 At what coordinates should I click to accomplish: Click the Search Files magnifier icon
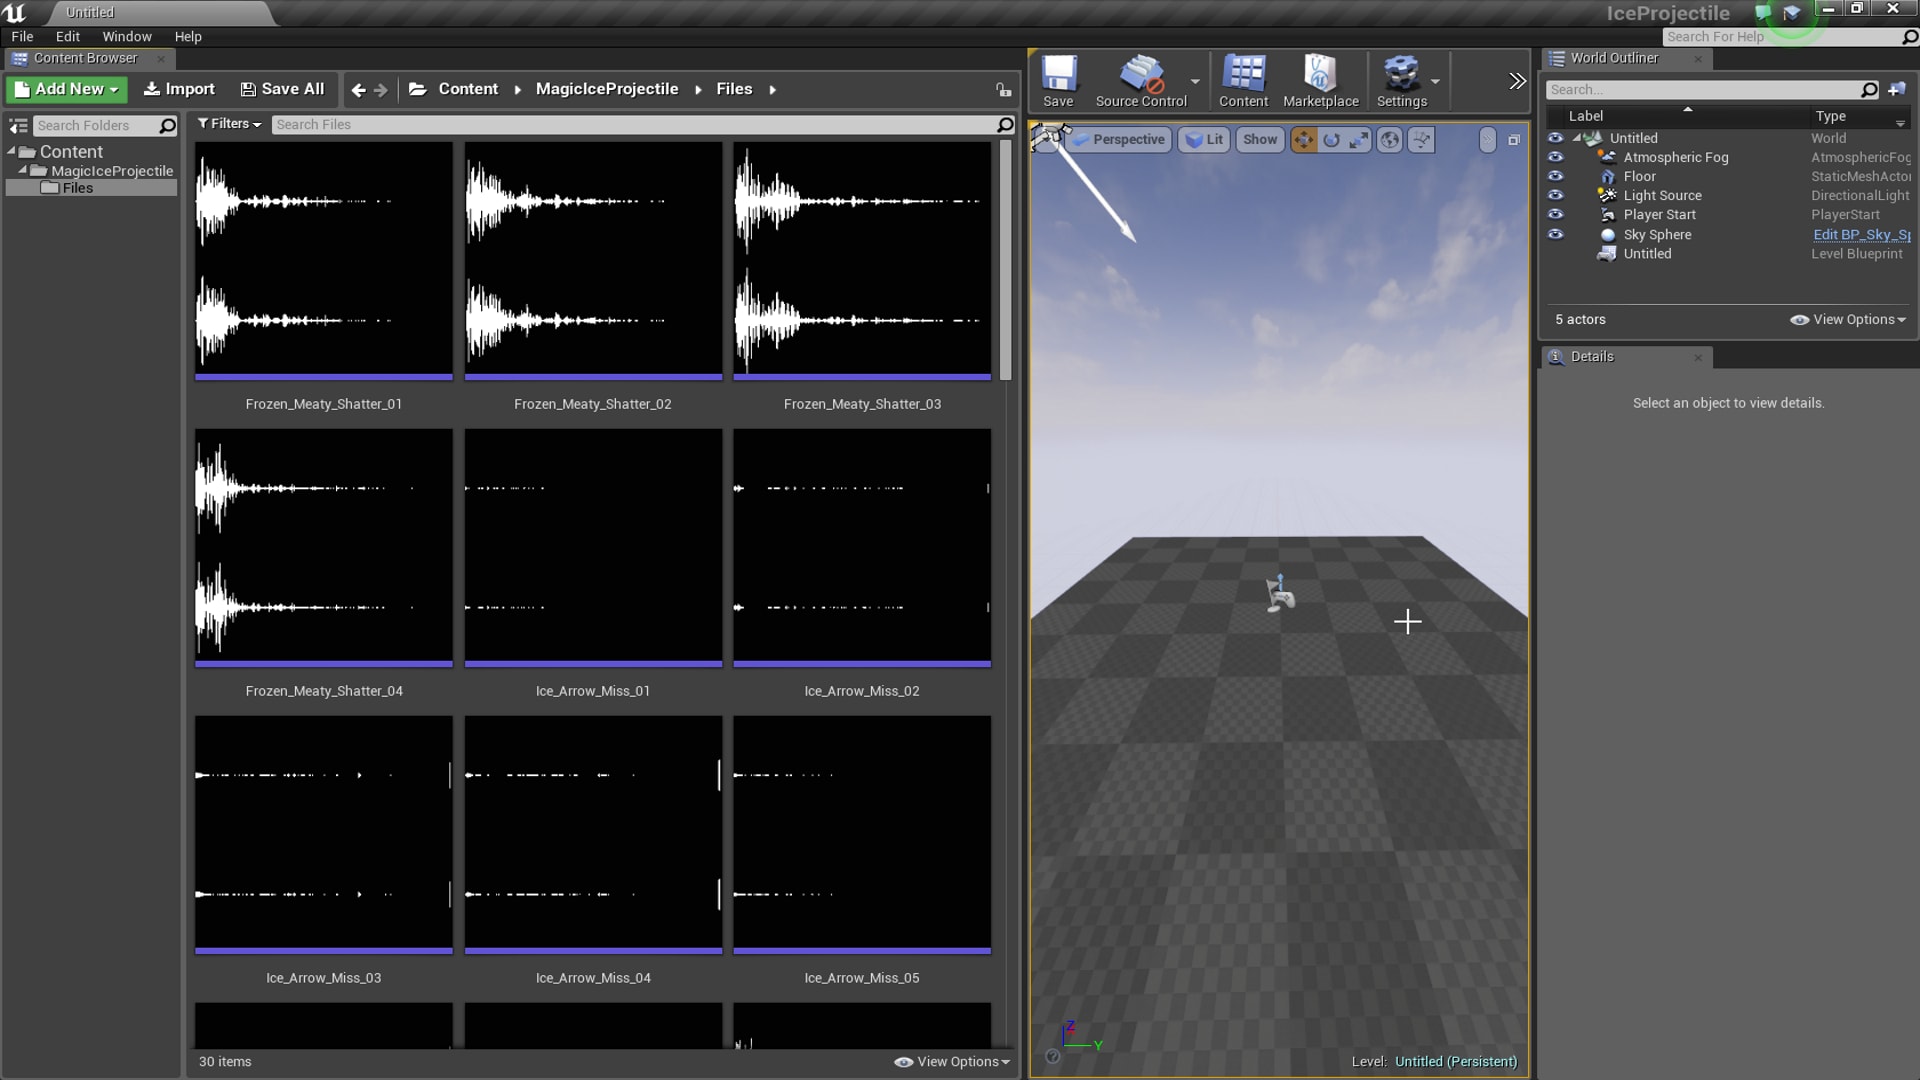pos(1006,125)
